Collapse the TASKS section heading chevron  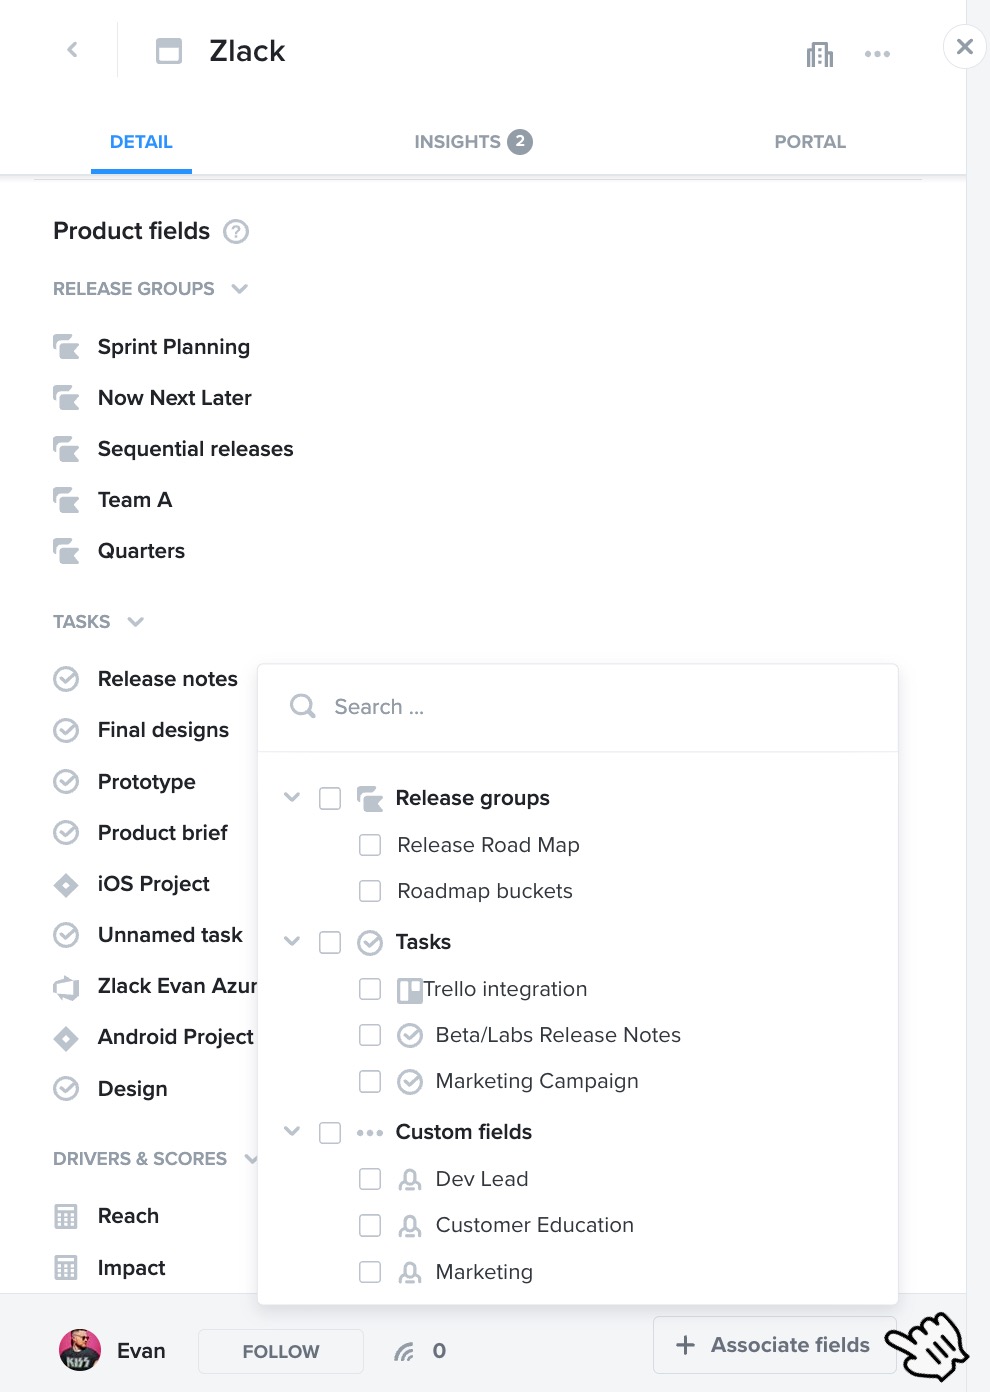point(136,622)
